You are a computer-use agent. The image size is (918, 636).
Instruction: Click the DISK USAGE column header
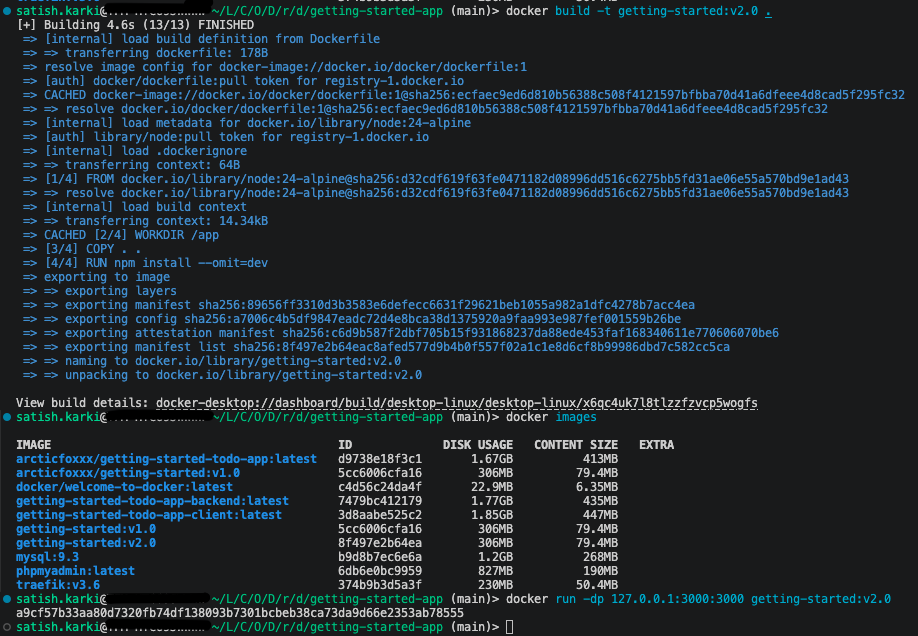[x=478, y=444]
